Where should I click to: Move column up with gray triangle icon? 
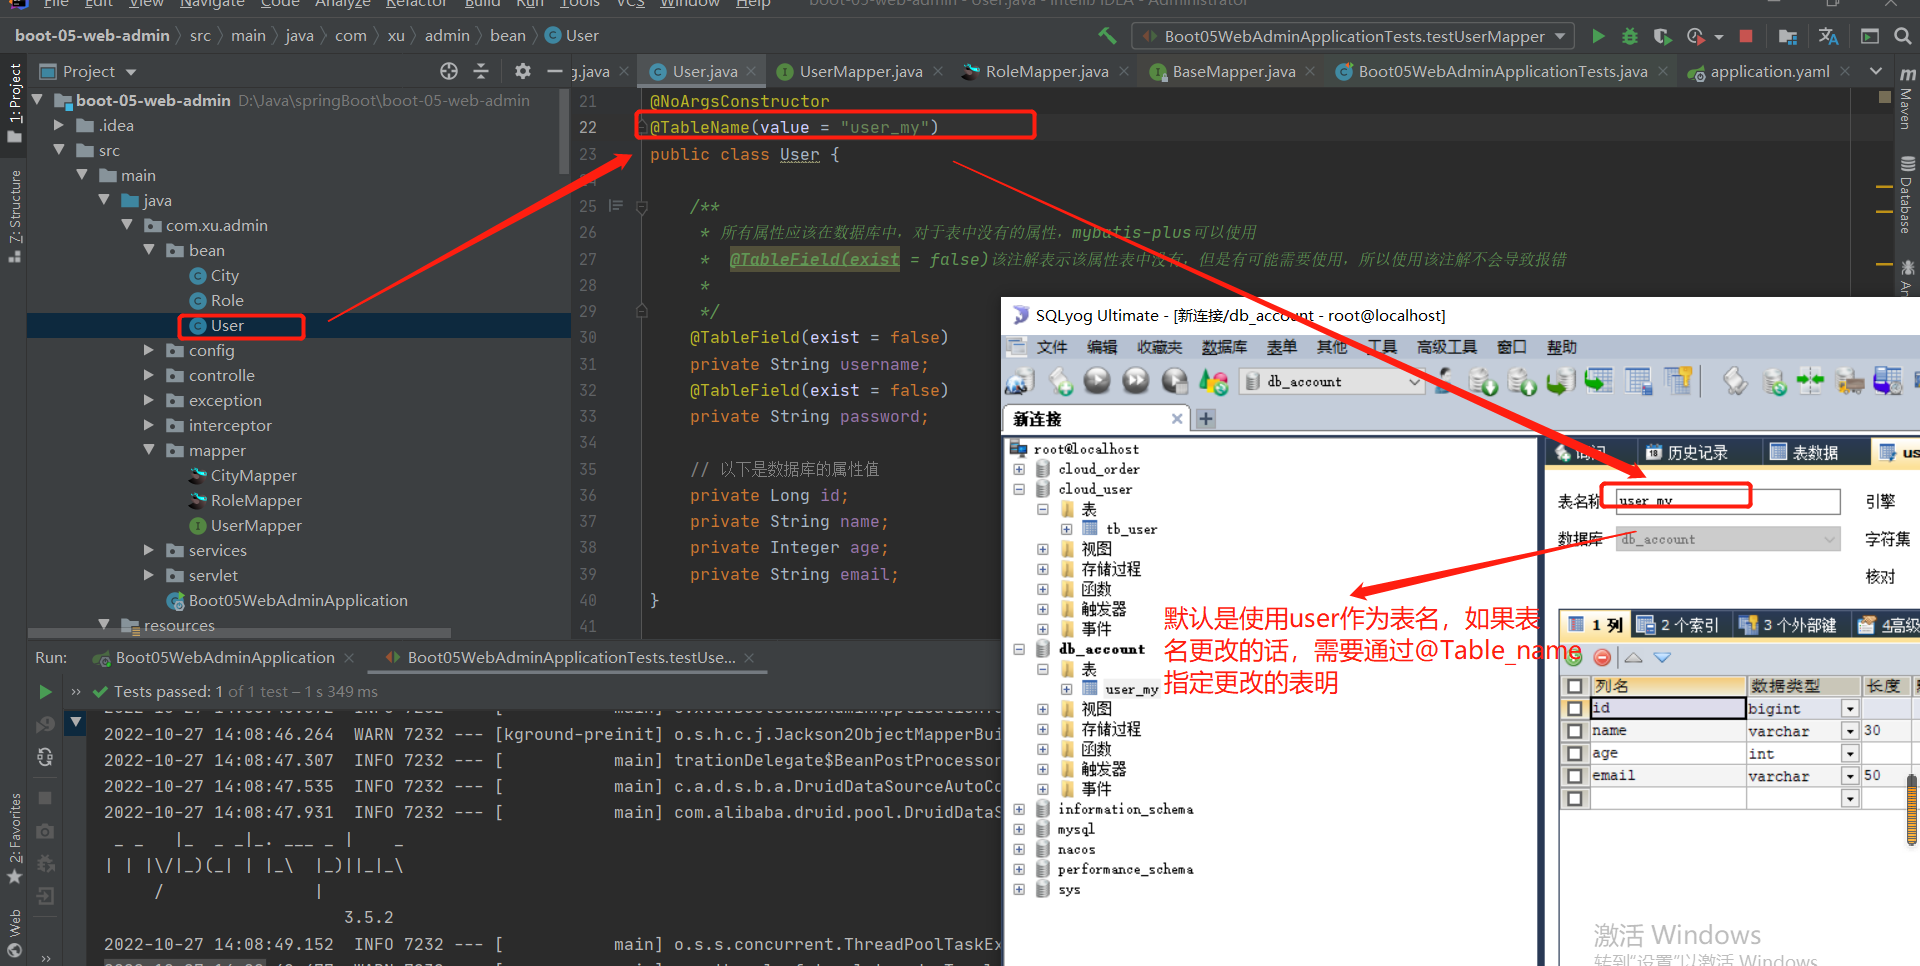[x=1633, y=657]
